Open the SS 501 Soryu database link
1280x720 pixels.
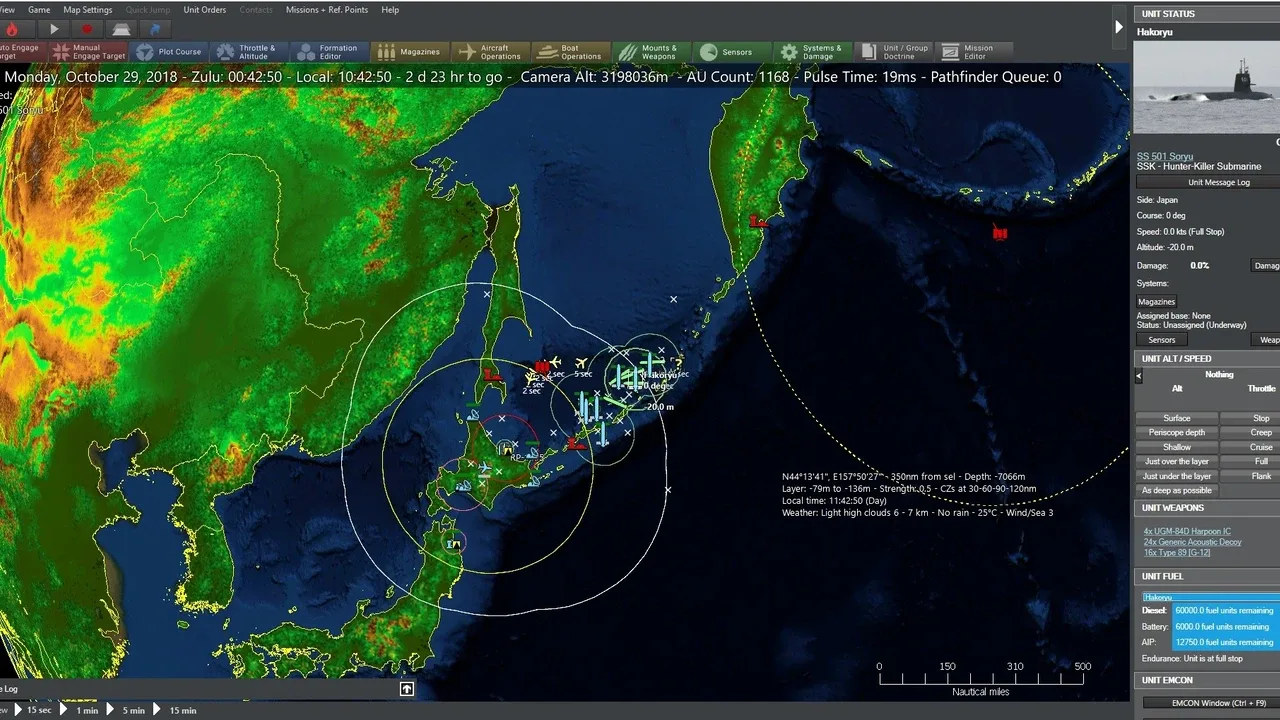[1164, 156]
